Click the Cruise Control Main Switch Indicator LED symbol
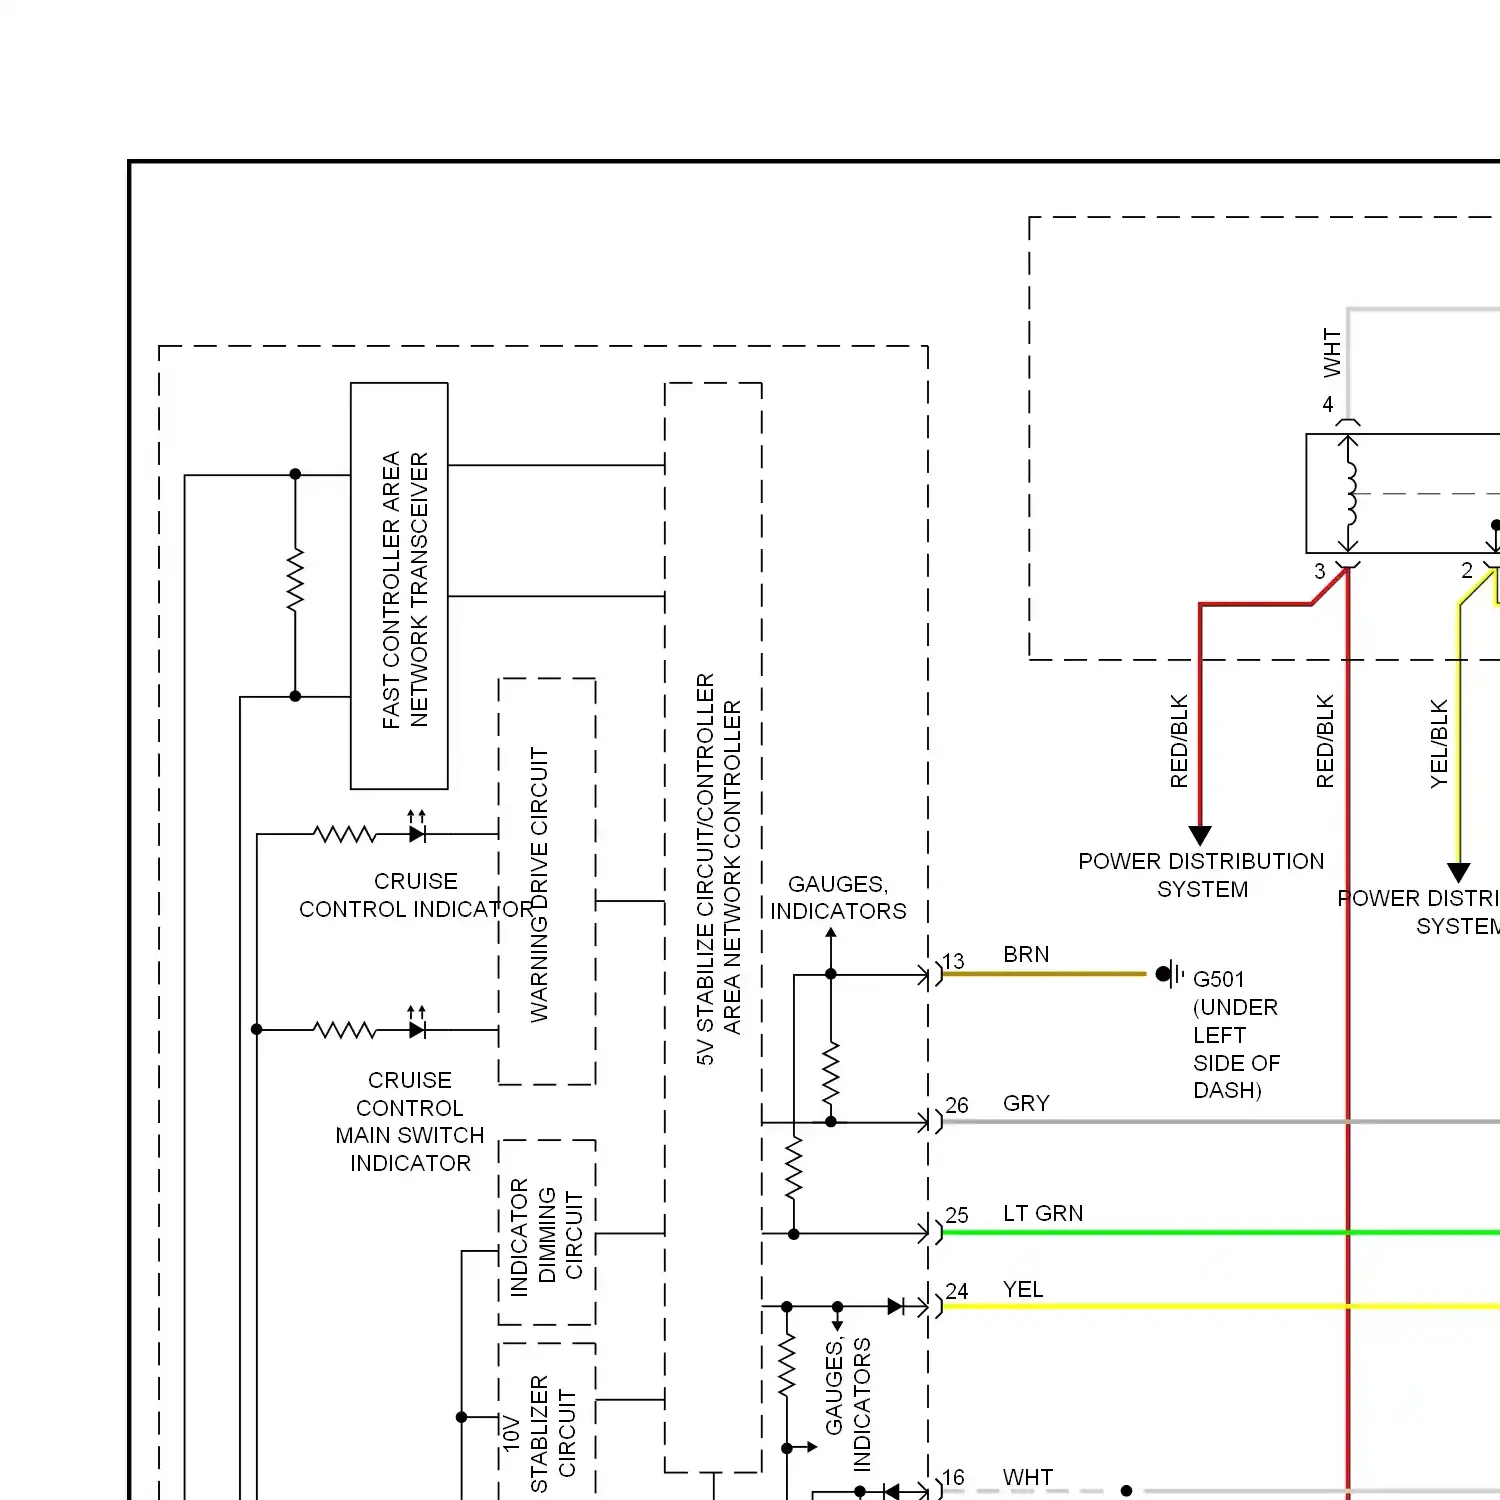The image size is (1500, 1500). [417, 1029]
